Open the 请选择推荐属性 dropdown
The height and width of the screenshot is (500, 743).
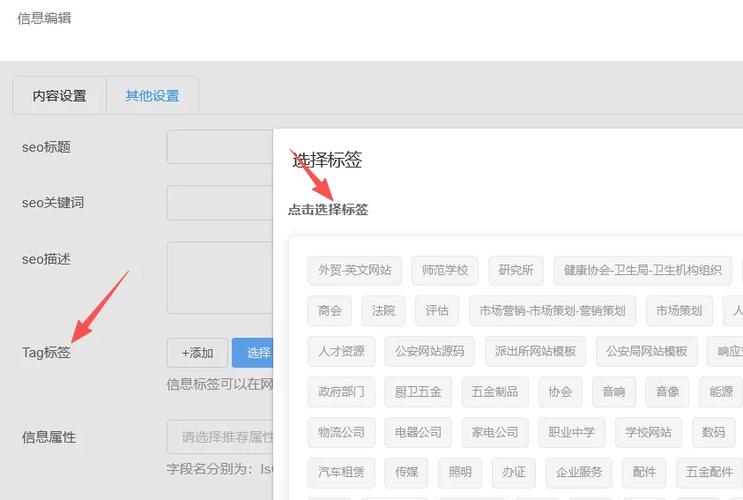tap(219, 437)
